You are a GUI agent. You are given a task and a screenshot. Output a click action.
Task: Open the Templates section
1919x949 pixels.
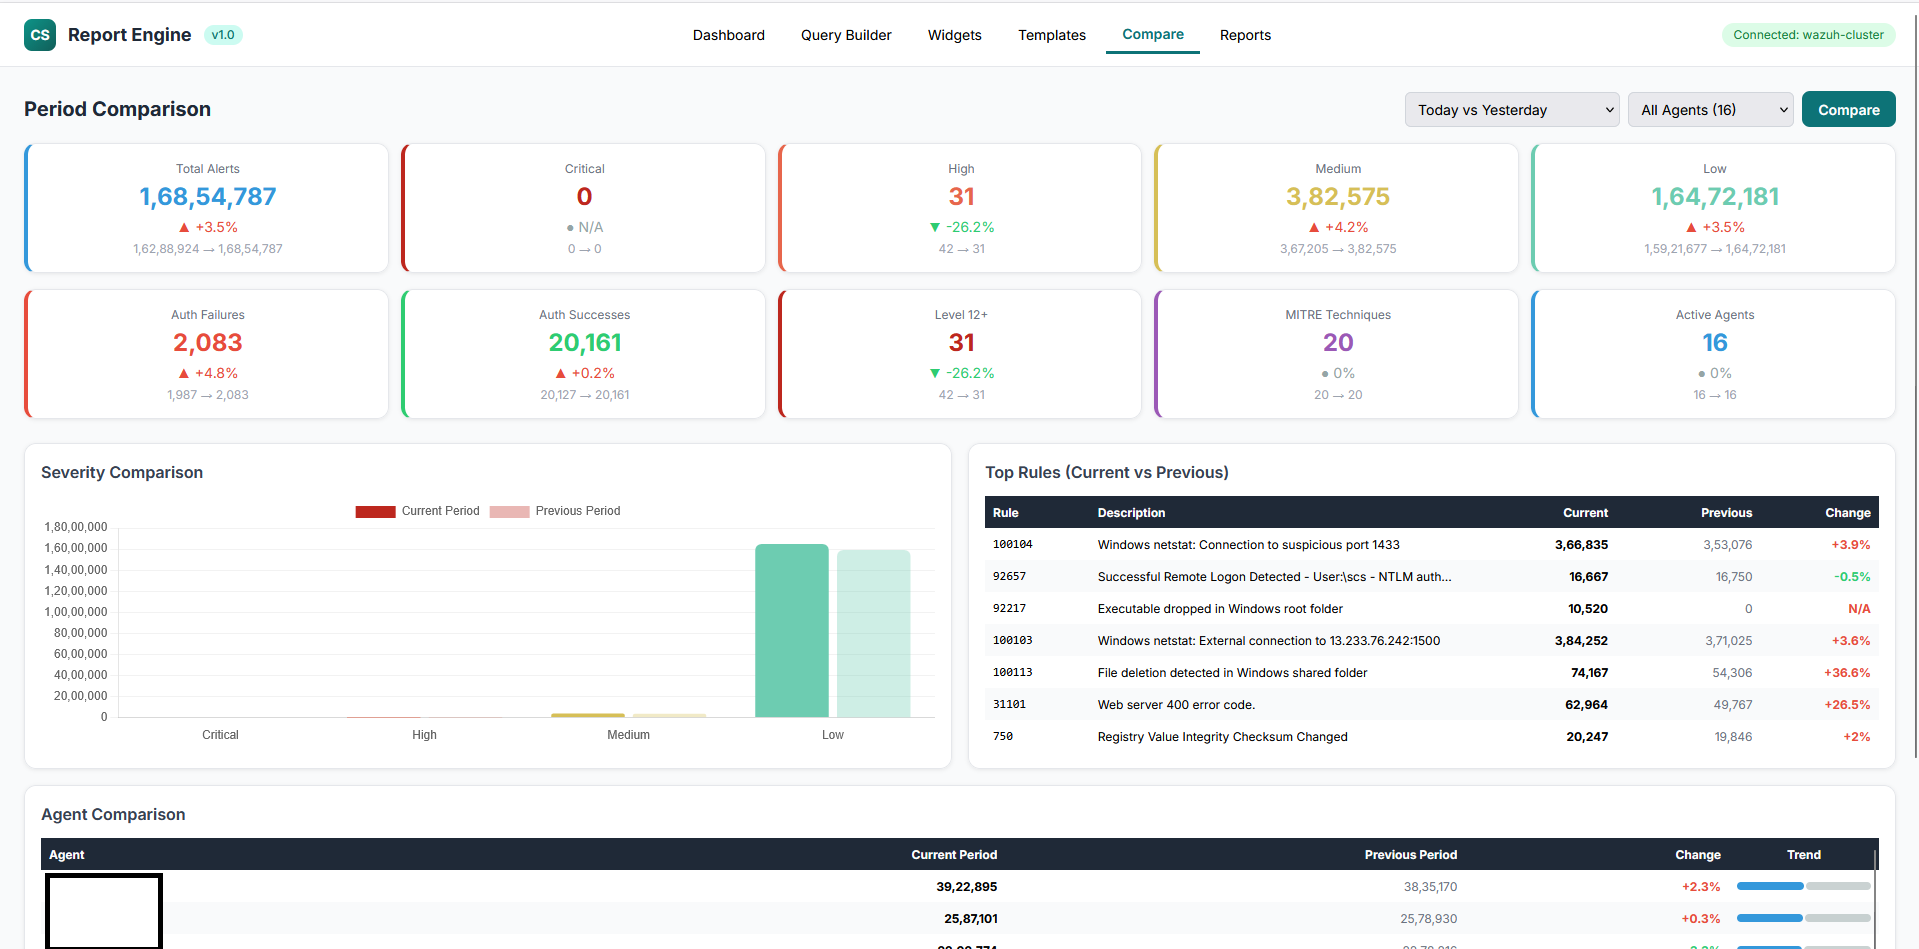(1051, 34)
